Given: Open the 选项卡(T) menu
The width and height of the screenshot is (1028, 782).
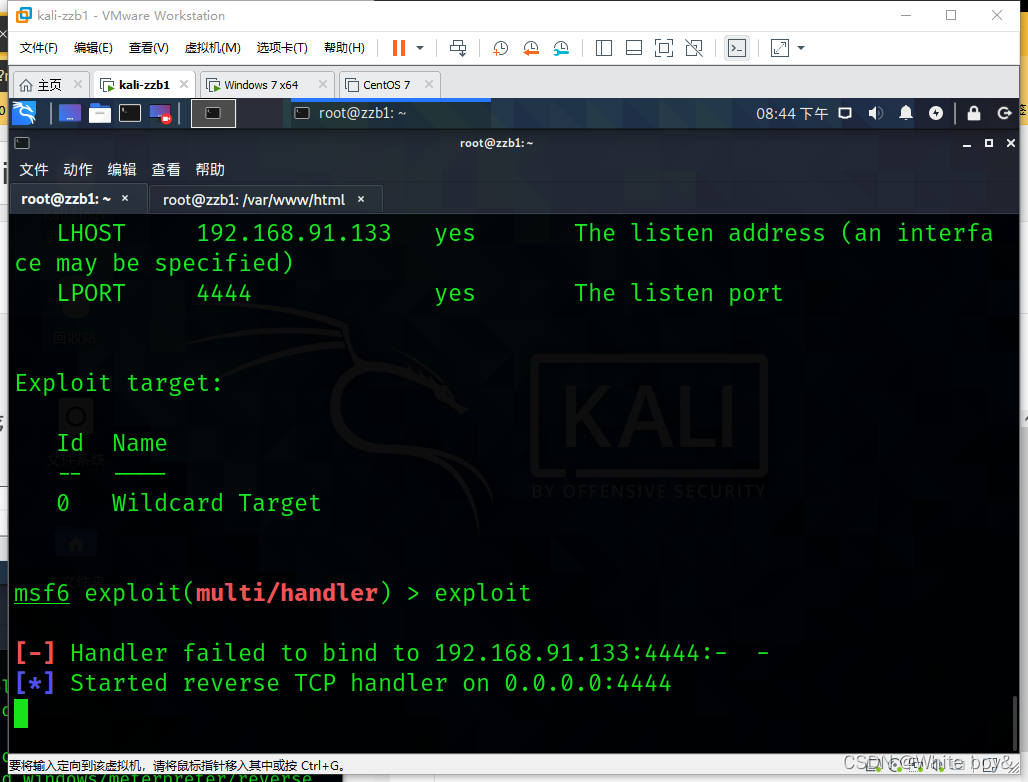Looking at the screenshot, I should [x=282, y=48].
